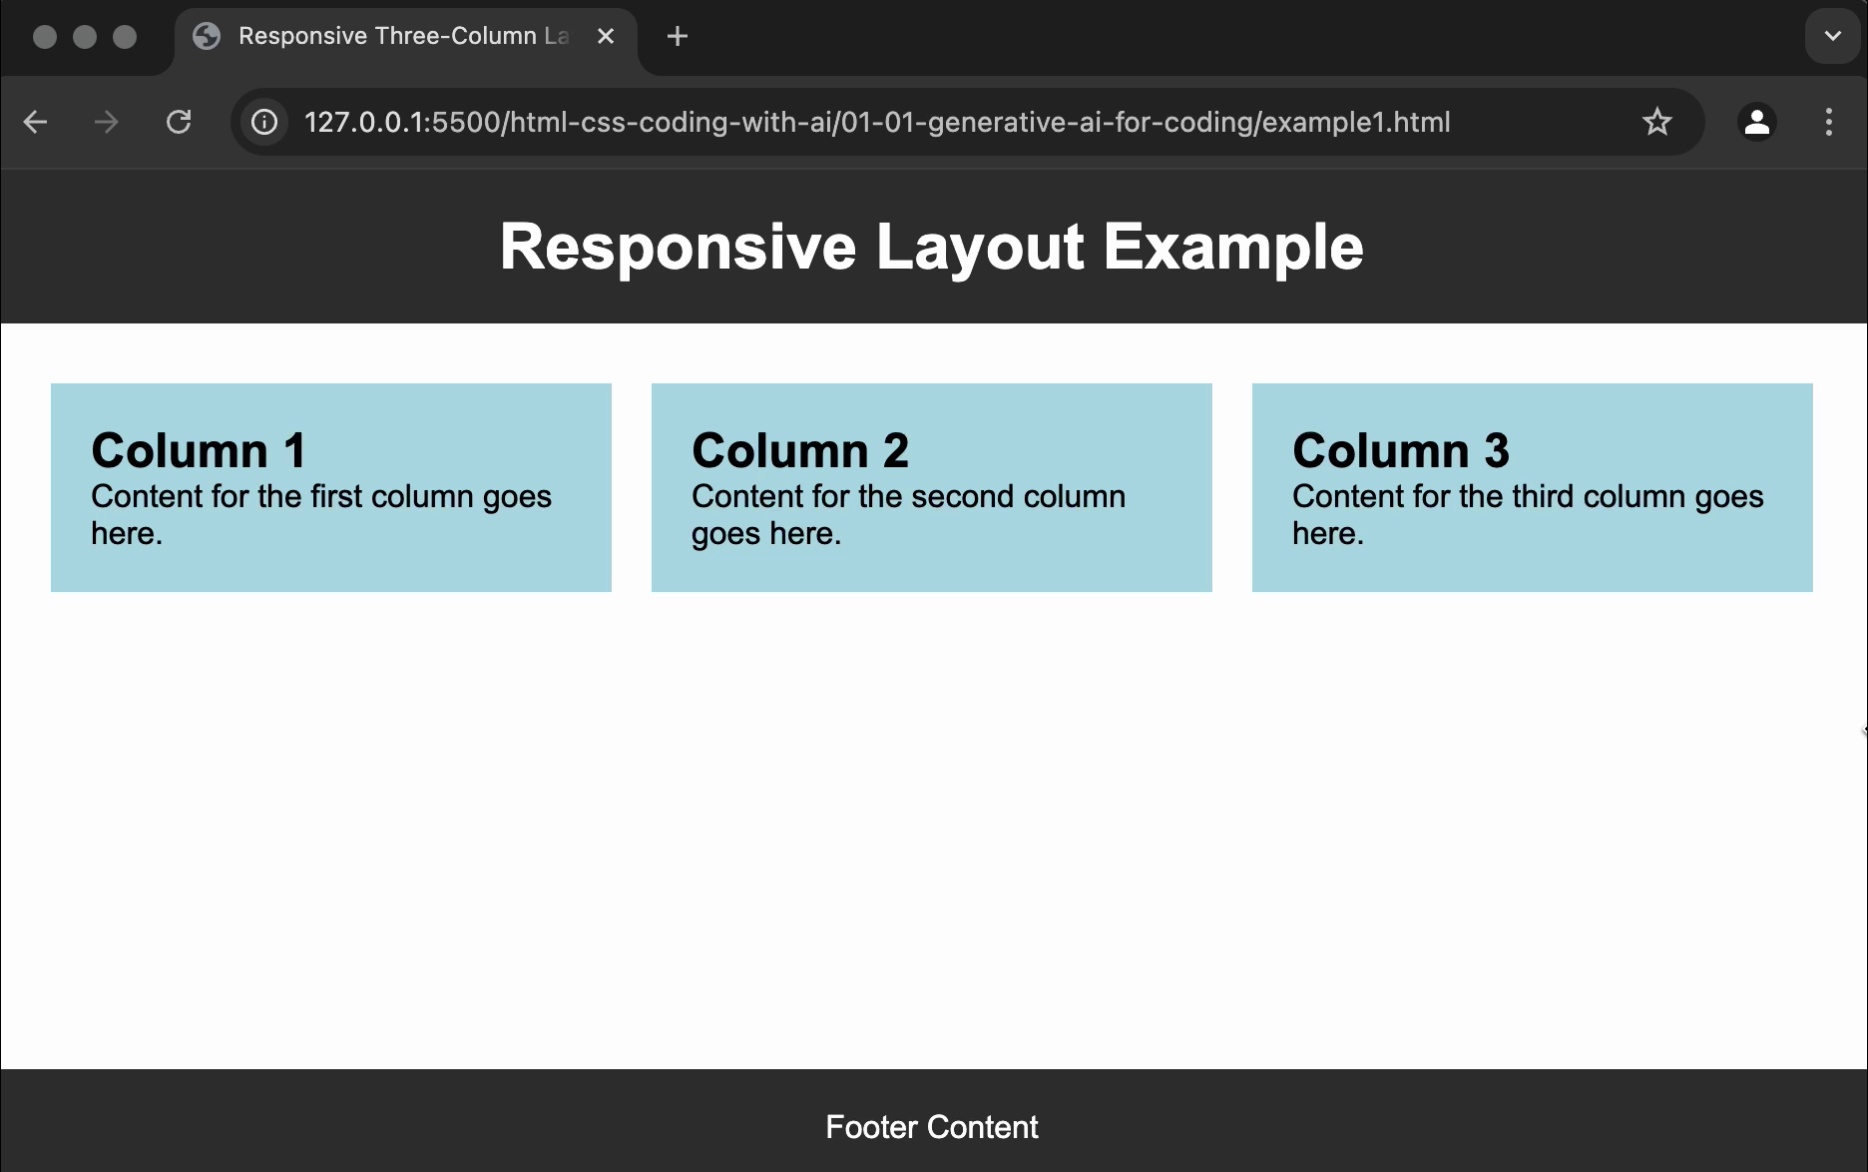Click the green maximize window button
This screenshot has height=1172, width=1868.
pyautogui.click(x=125, y=37)
